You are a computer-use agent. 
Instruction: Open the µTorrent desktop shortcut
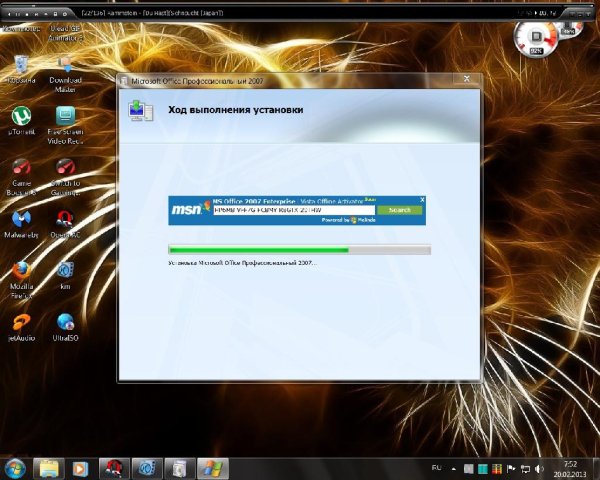(21, 120)
